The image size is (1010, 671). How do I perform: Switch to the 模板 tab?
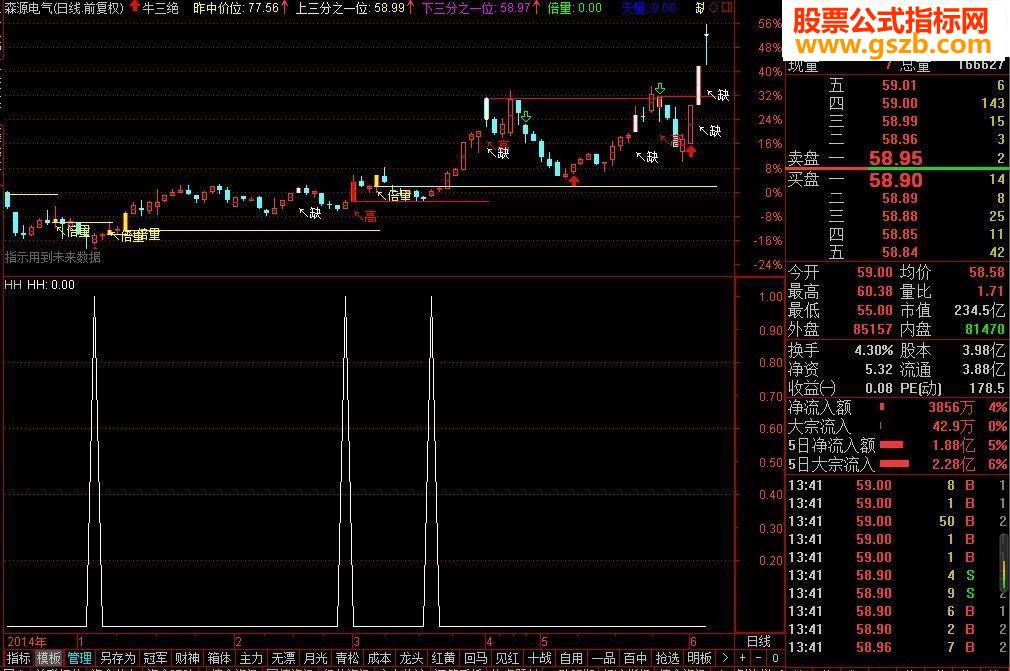click(x=48, y=658)
